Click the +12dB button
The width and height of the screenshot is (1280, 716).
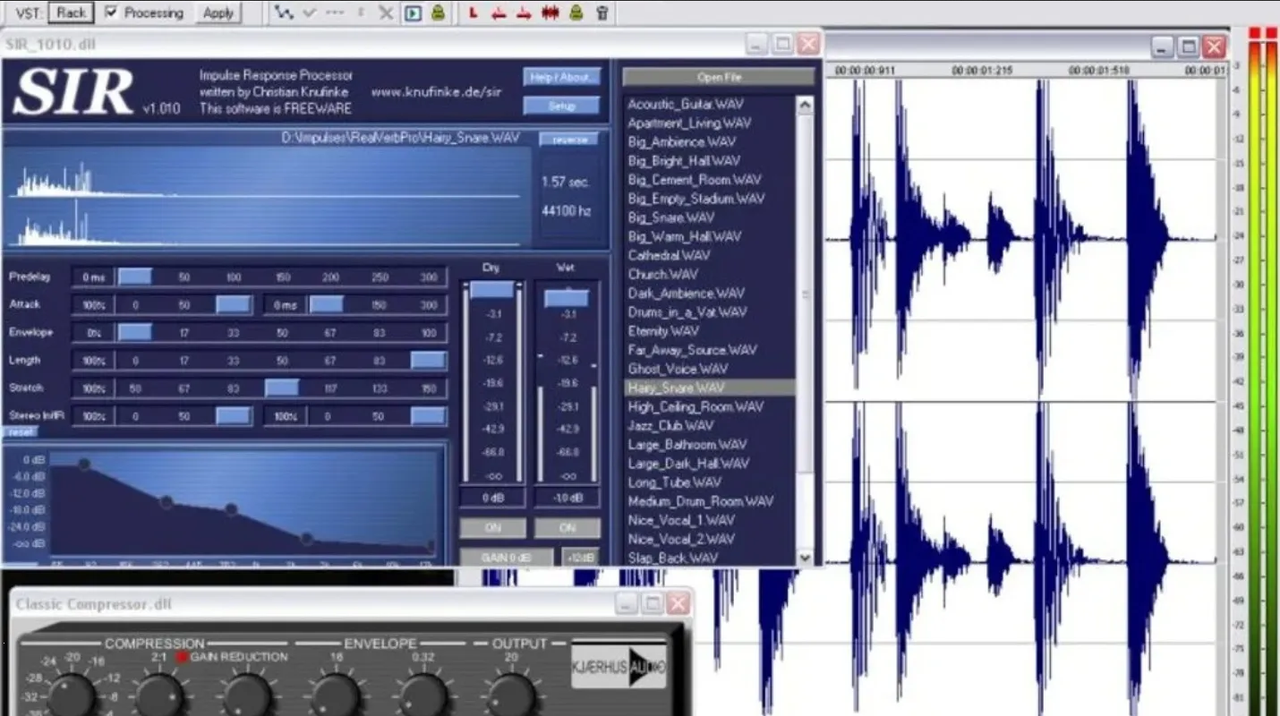tap(581, 557)
